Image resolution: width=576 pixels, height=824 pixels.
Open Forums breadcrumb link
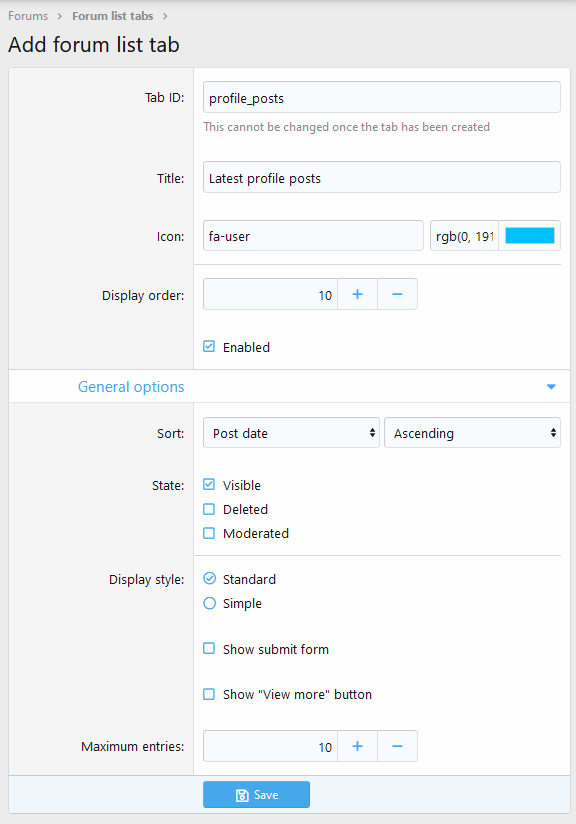click(x=28, y=16)
